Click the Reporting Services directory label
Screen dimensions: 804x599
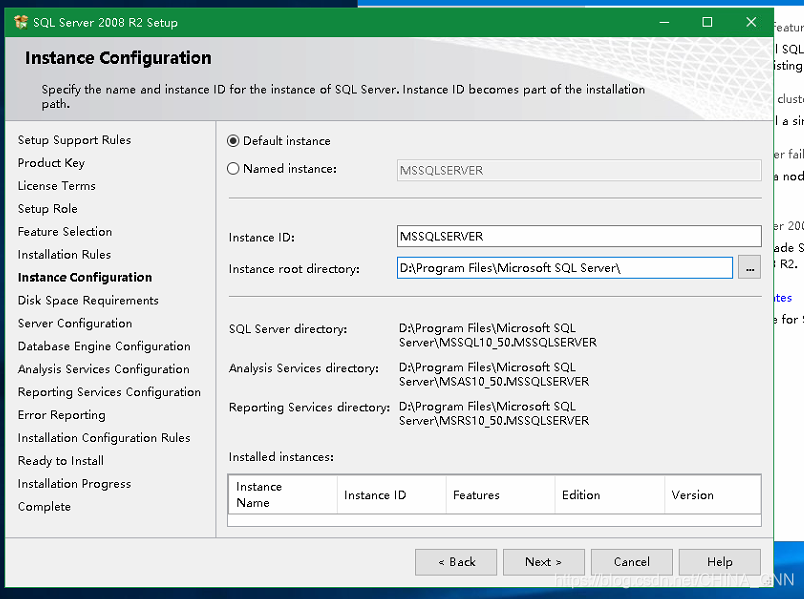[309, 407]
